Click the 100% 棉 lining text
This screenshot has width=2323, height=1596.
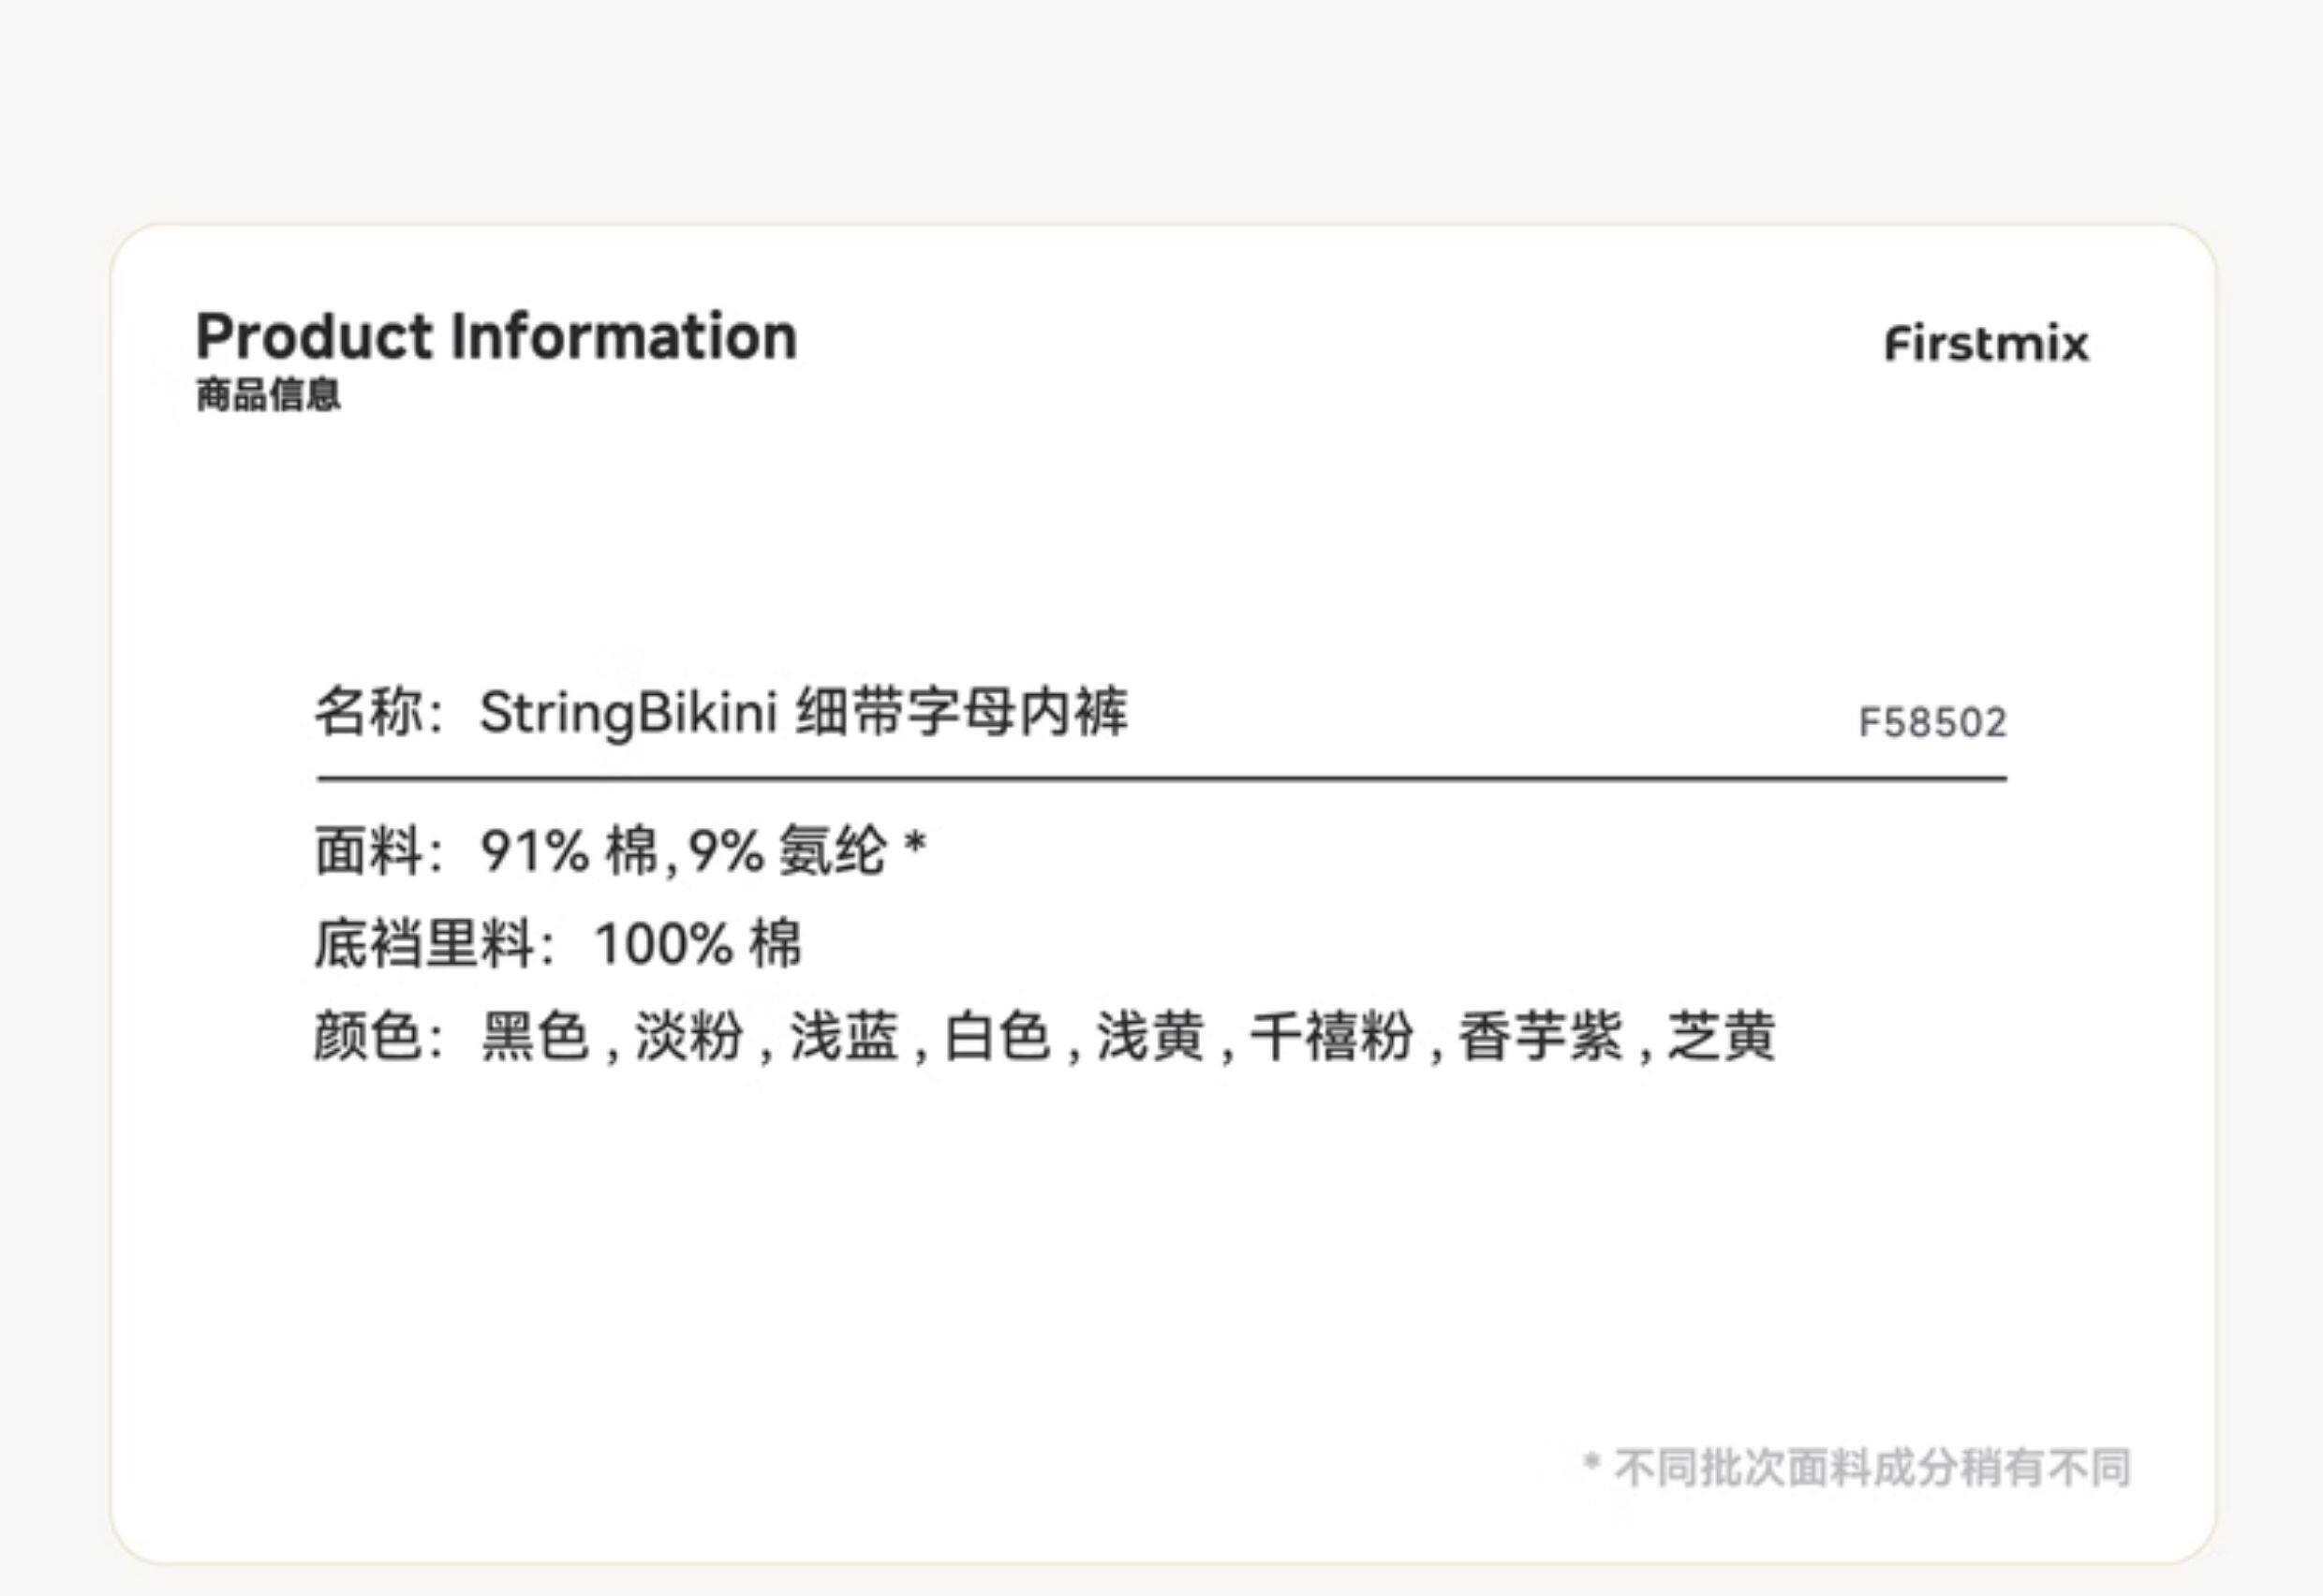coord(697,943)
